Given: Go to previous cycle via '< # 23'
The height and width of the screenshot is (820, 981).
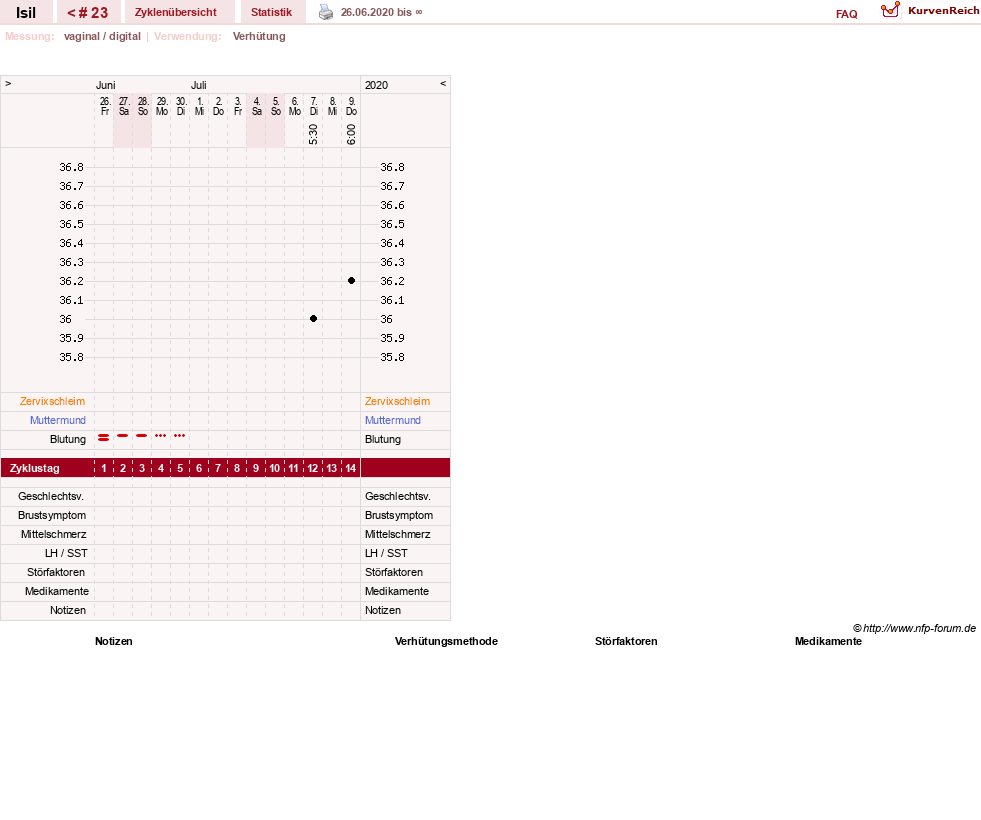Looking at the screenshot, I should pos(88,13).
